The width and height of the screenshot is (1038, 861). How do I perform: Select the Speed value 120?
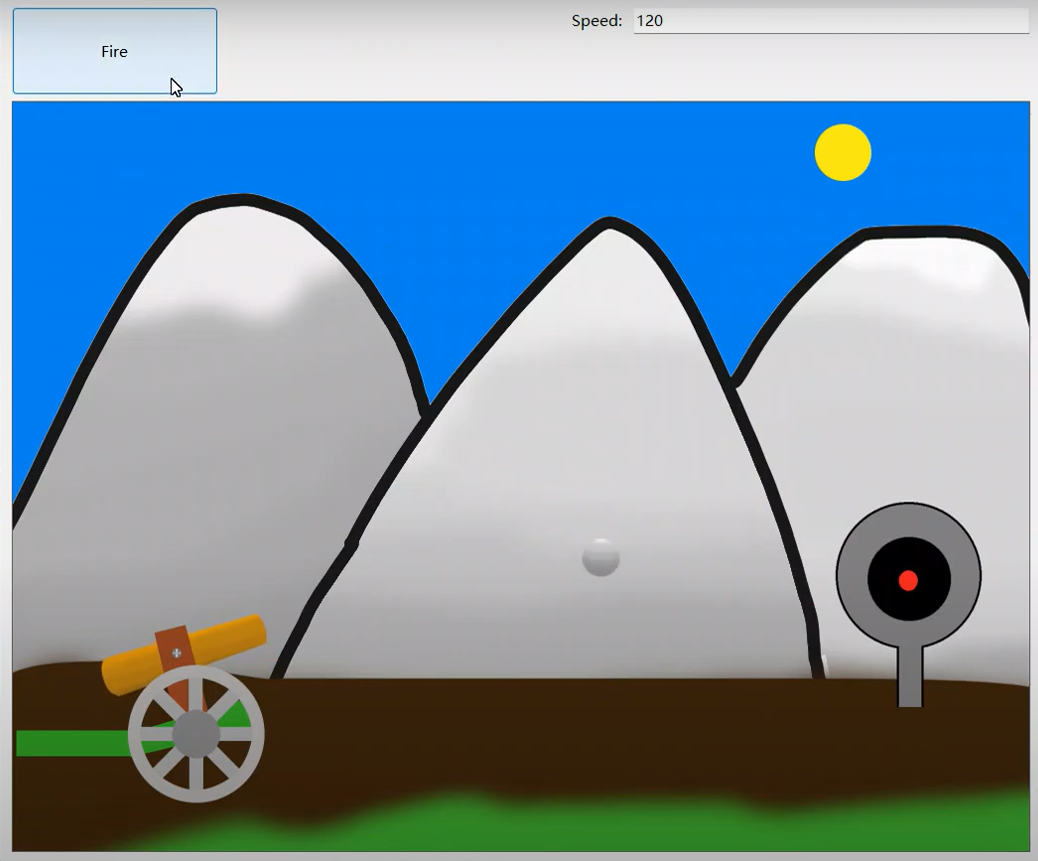point(651,18)
